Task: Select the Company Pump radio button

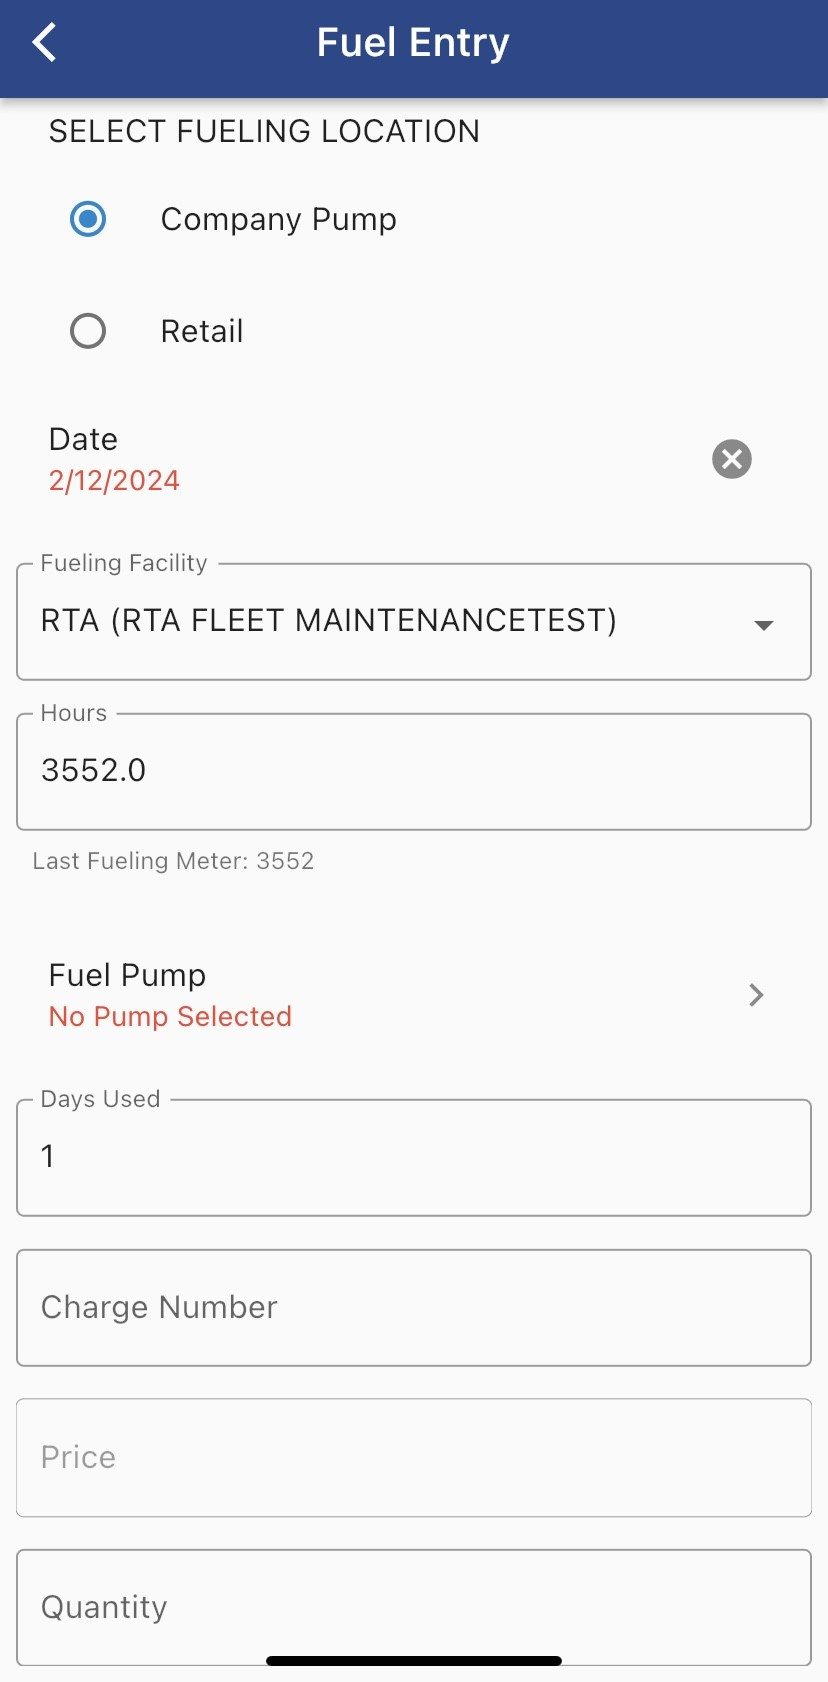Action: coord(88,219)
